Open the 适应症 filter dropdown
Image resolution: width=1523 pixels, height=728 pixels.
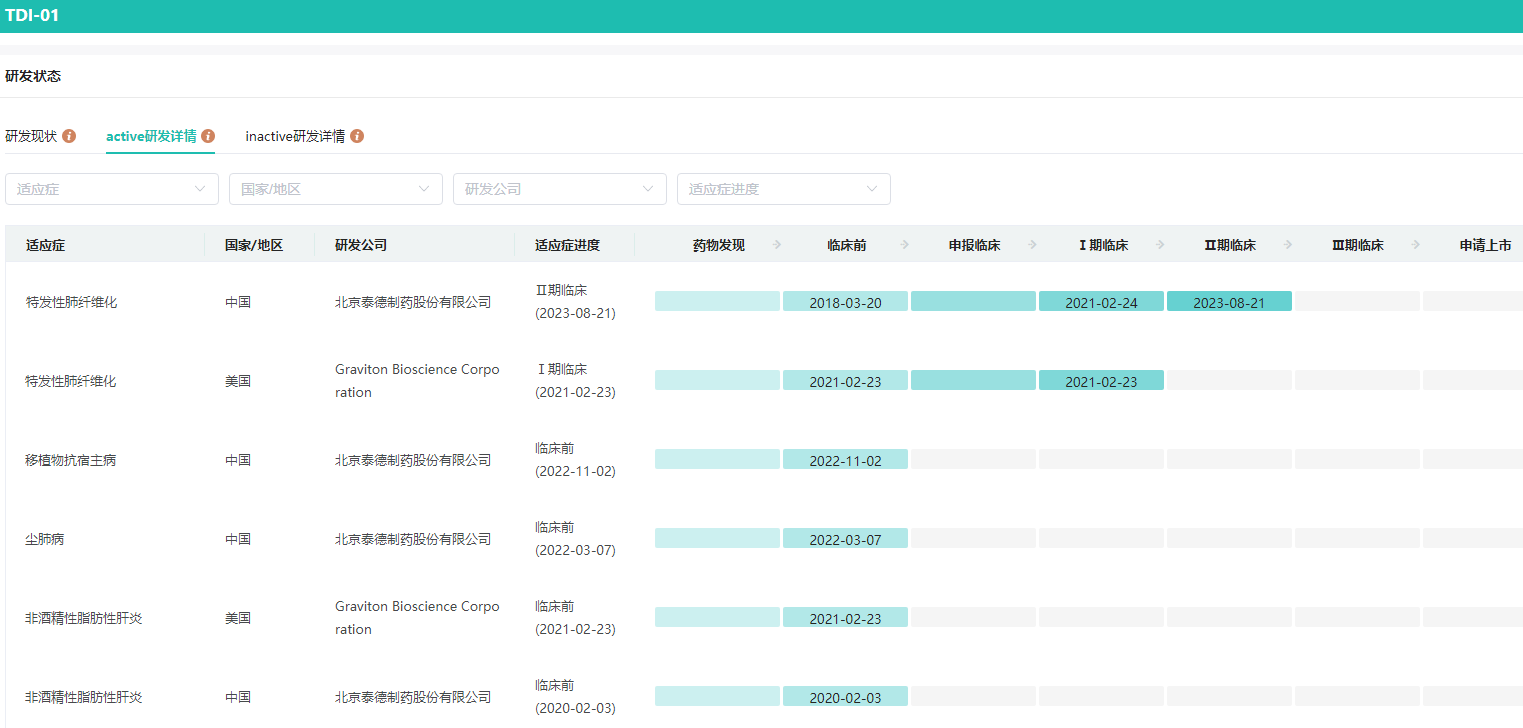click(112, 189)
